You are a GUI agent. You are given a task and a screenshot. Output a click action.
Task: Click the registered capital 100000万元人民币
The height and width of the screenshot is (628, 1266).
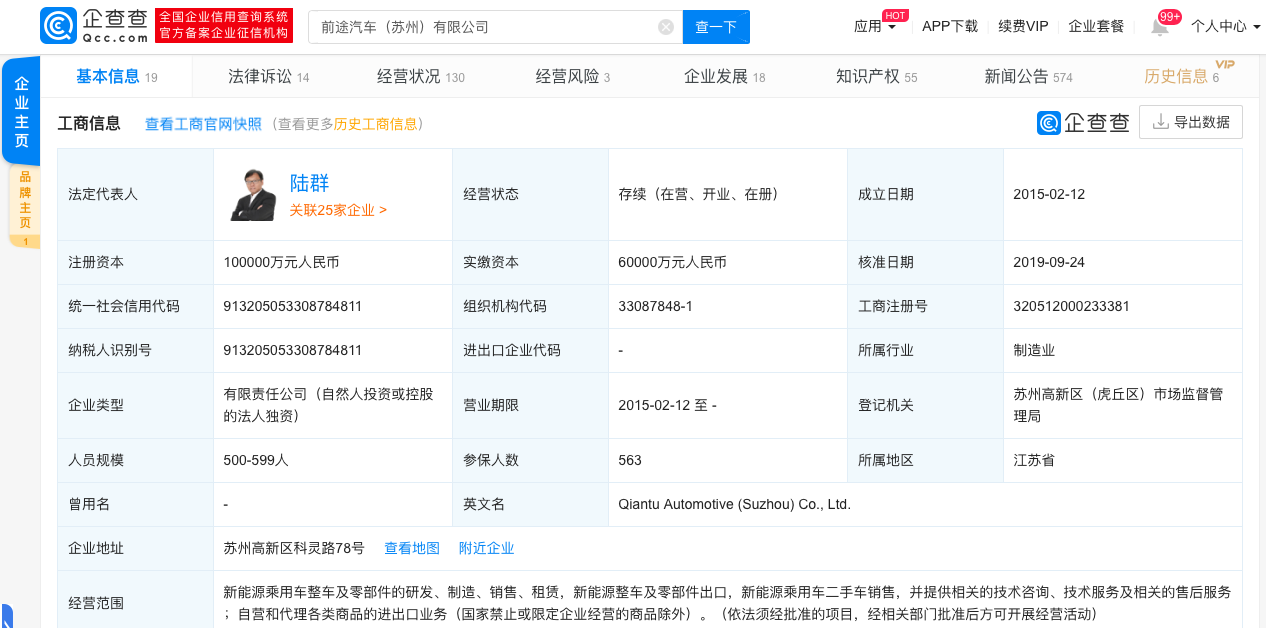point(281,262)
